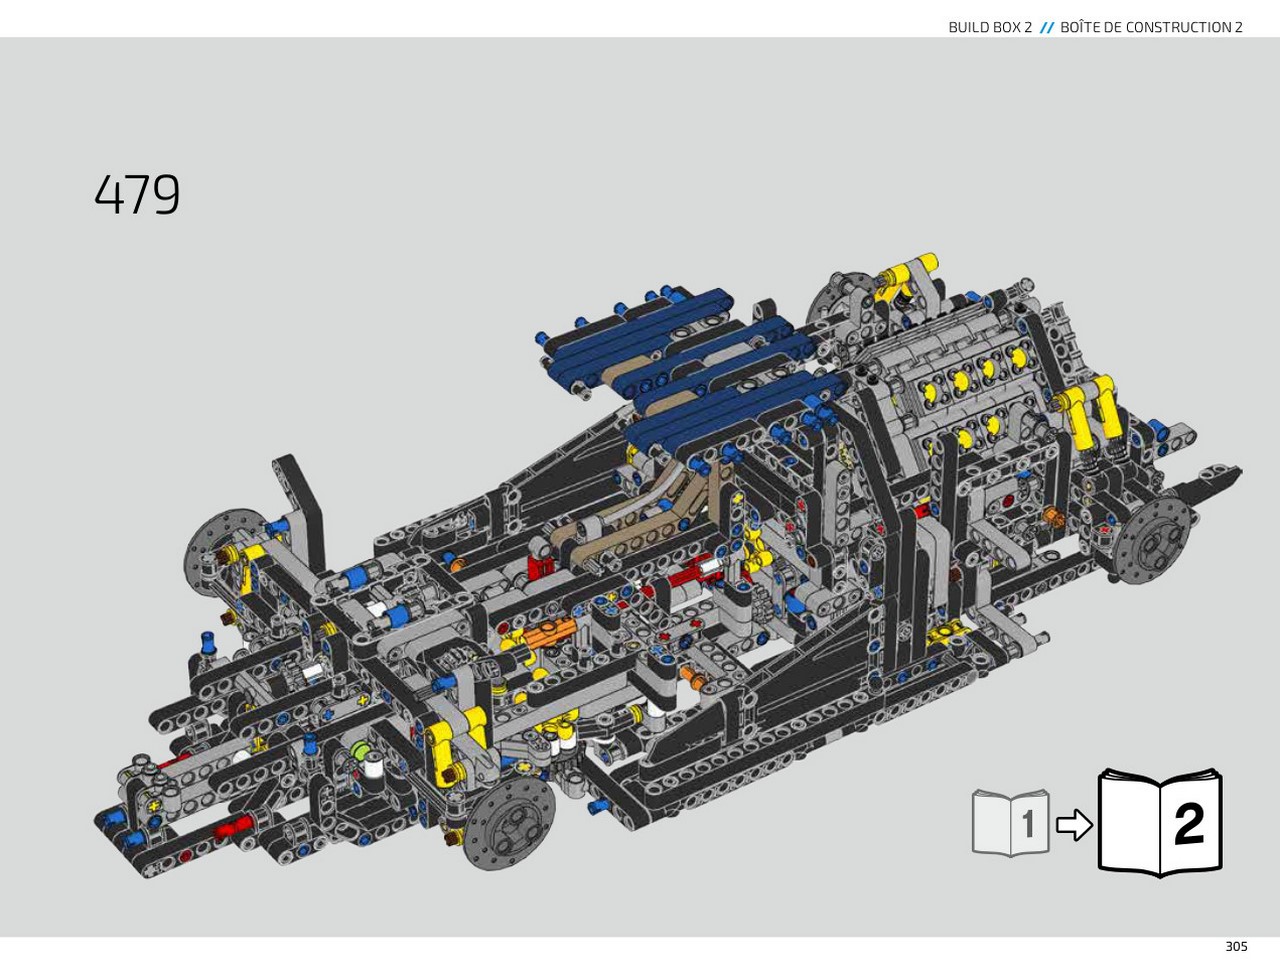The image size is (1280, 974).
Task: Click page number 305
Action: [1236, 946]
